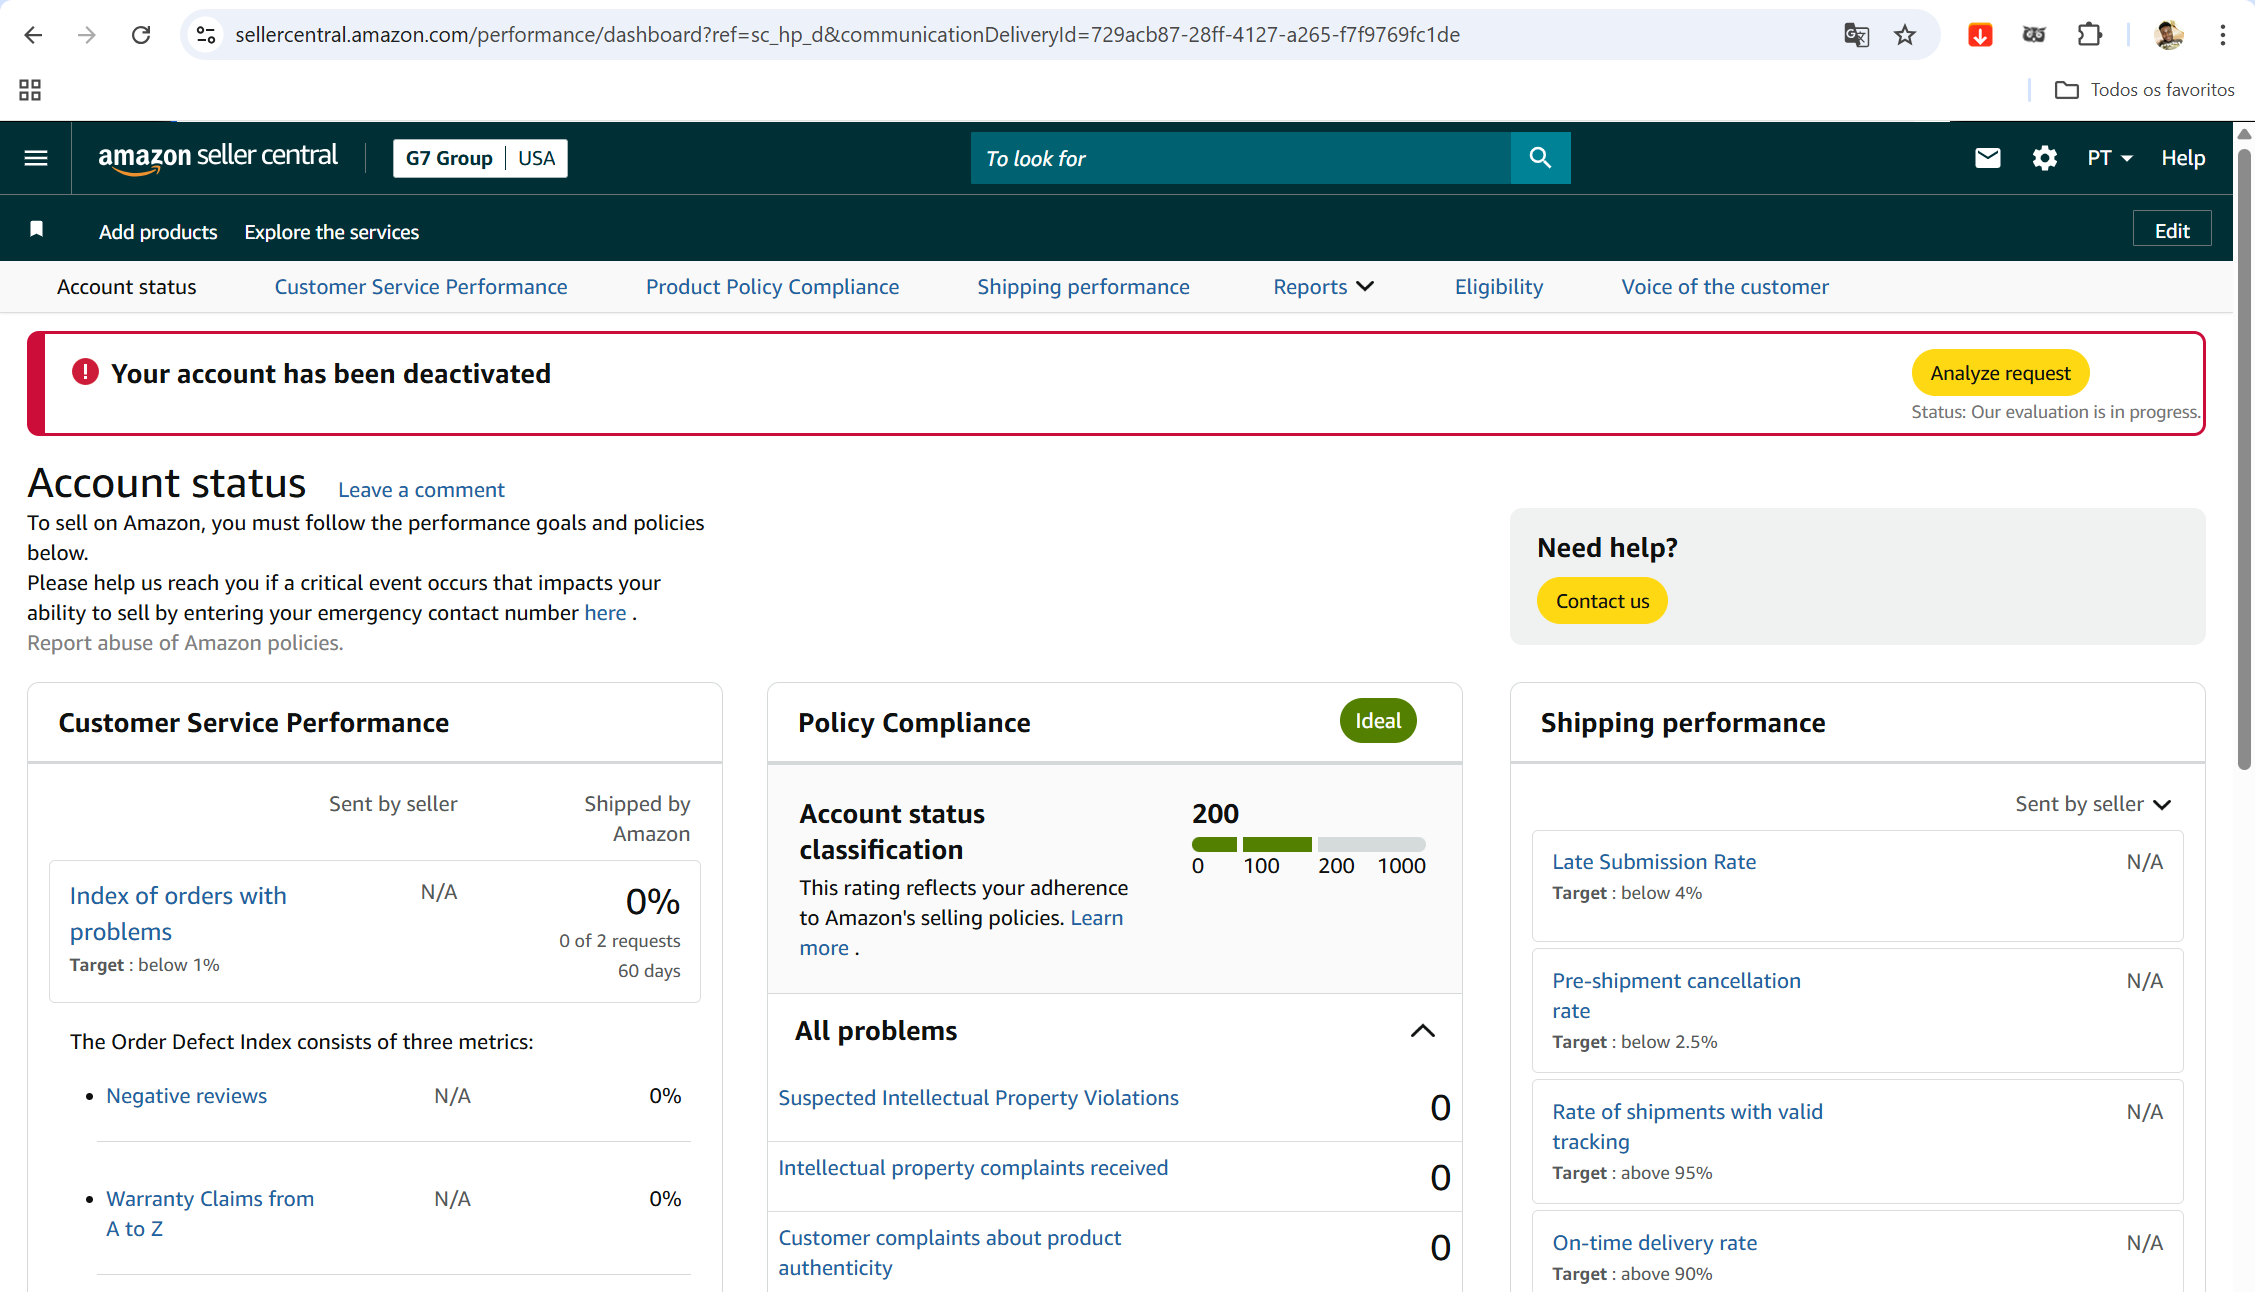Click Add products in the favorites bar

(158, 232)
